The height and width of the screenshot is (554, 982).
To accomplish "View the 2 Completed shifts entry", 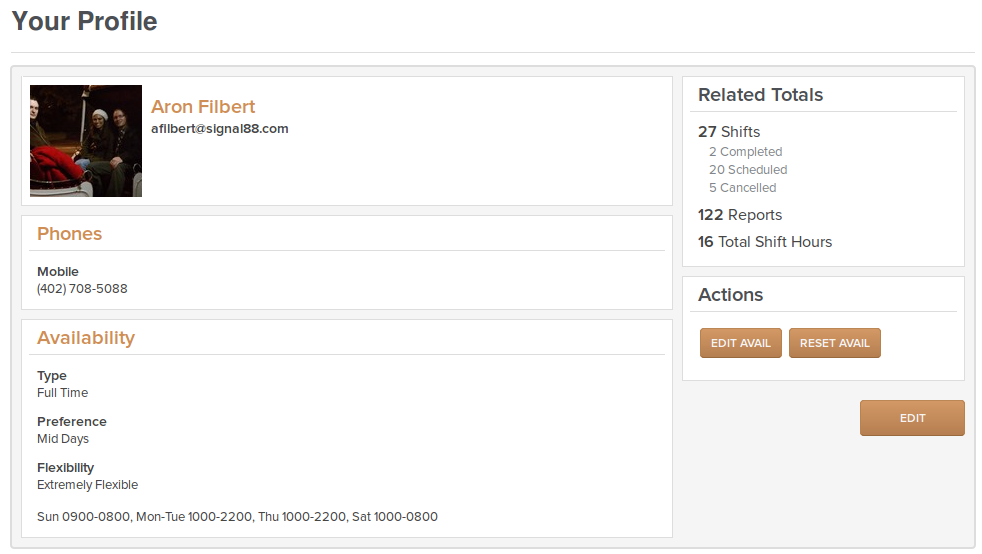I will point(745,151).
